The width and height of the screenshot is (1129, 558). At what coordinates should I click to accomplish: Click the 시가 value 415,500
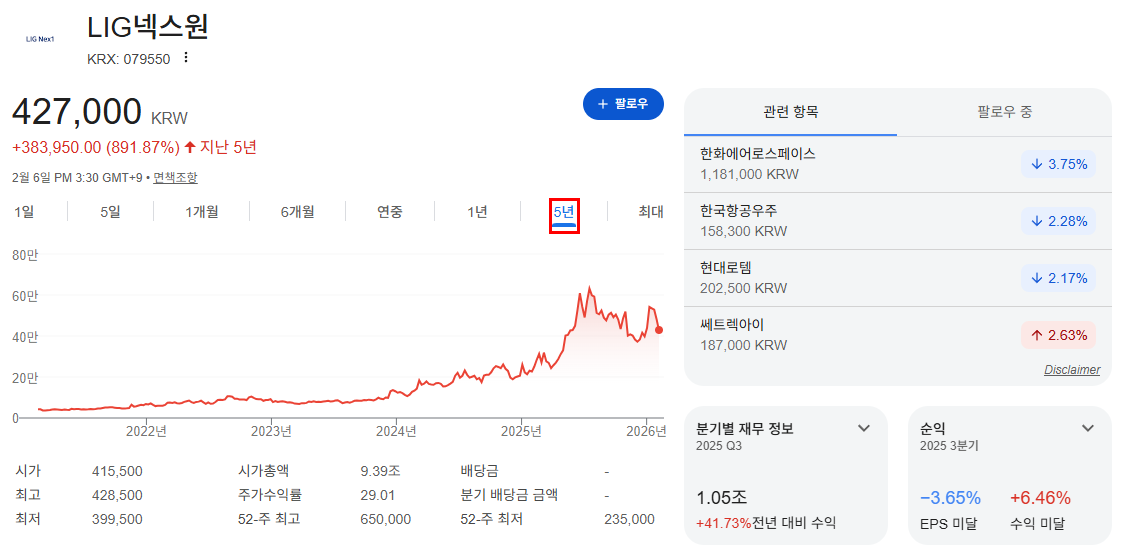(x=117, y=472)
